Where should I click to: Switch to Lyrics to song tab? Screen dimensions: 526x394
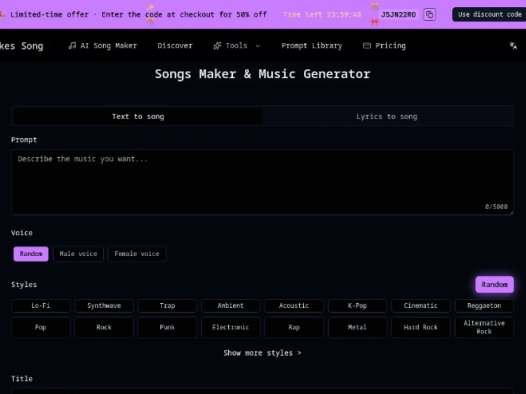(387, 116)
